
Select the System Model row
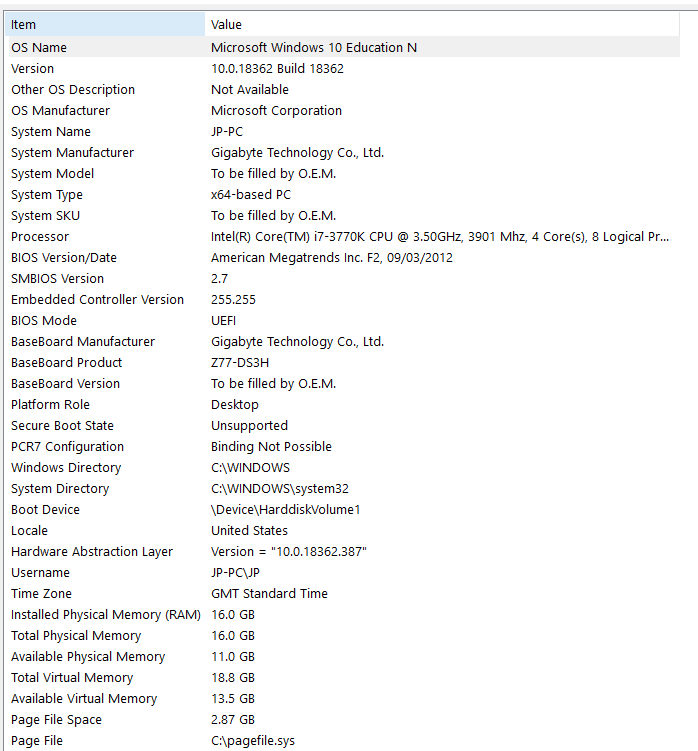click(52, 174)
